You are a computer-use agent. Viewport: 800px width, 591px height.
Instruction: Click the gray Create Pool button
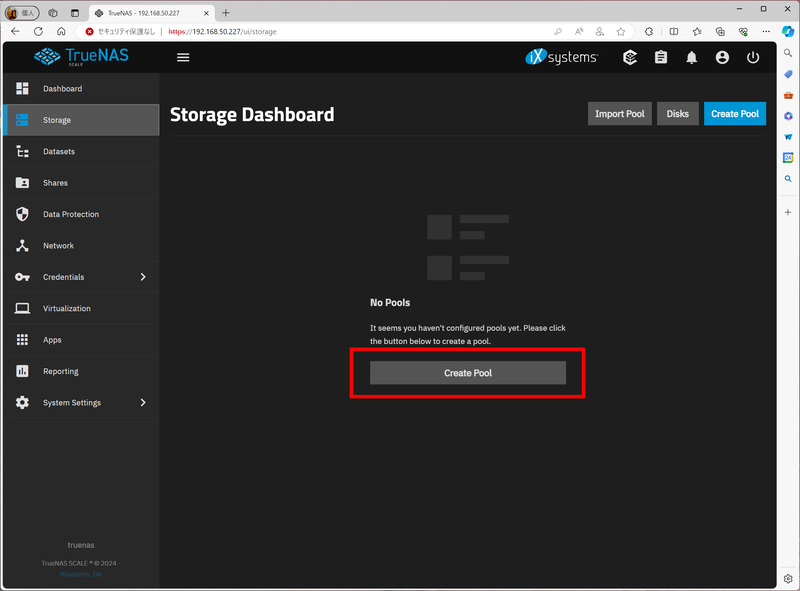pos(467,373)
